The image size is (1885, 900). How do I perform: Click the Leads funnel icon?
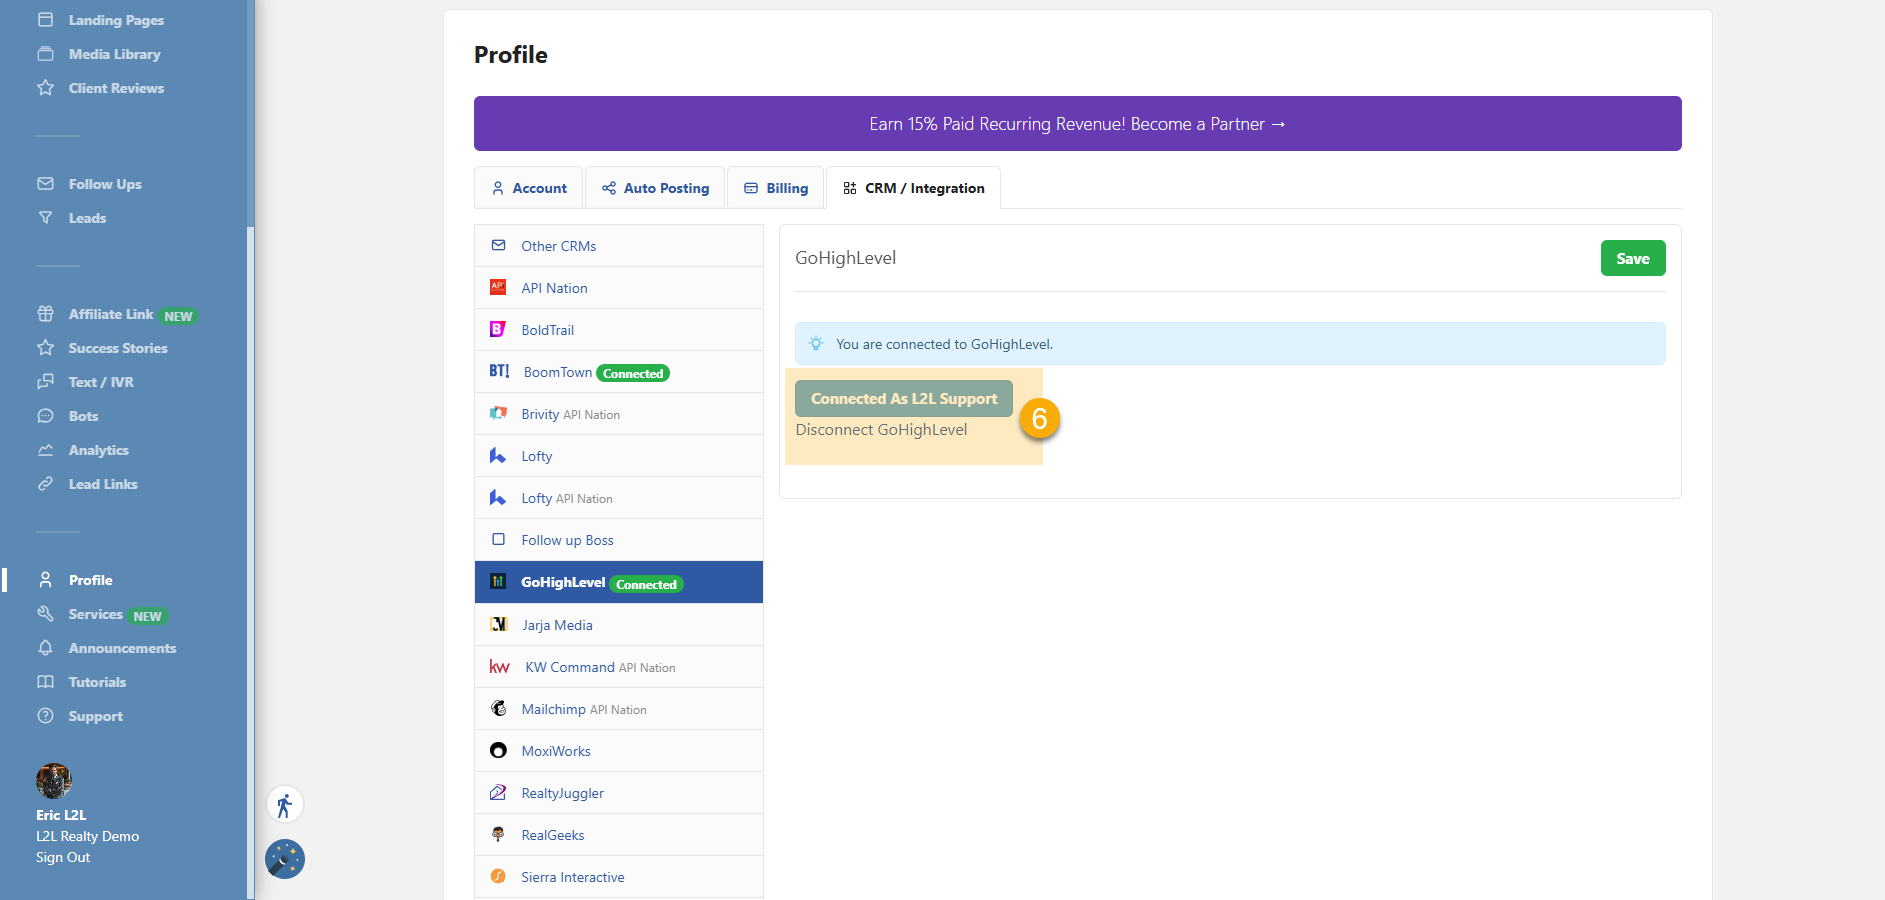[x=45, y=218]
